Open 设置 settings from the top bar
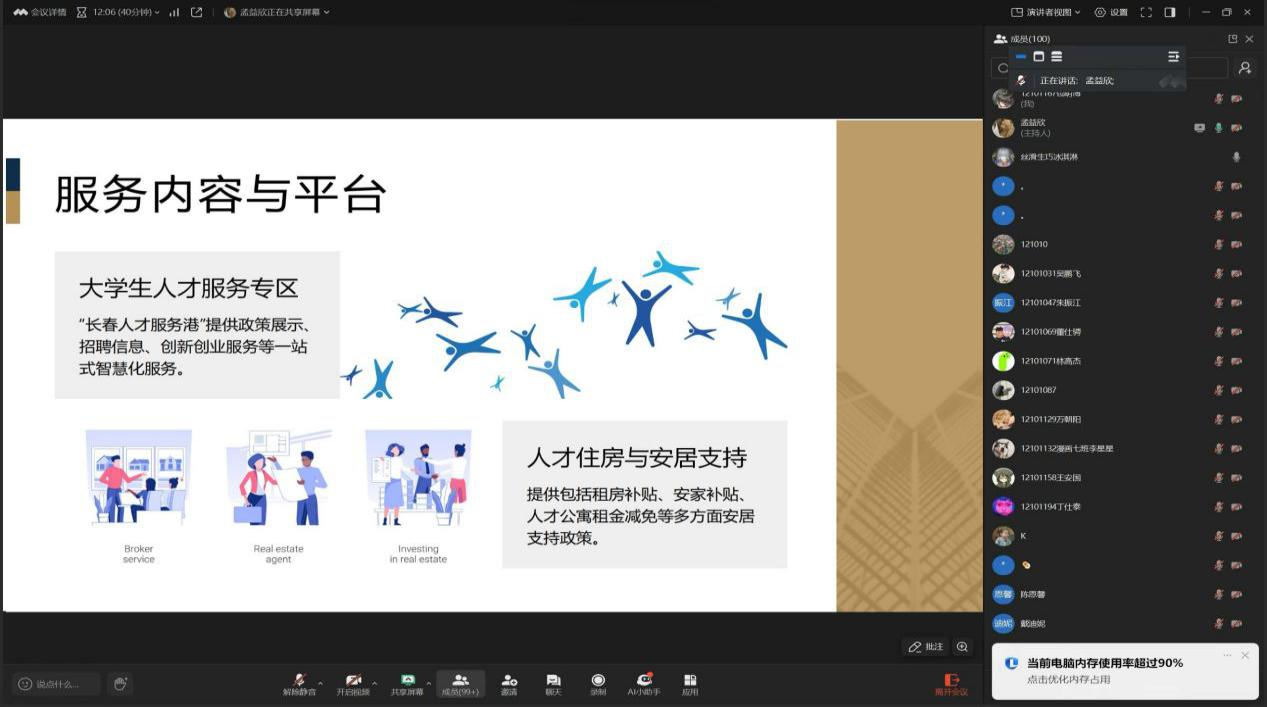This screenshot has height=707, width=1267. click(x=1111, y=12)
